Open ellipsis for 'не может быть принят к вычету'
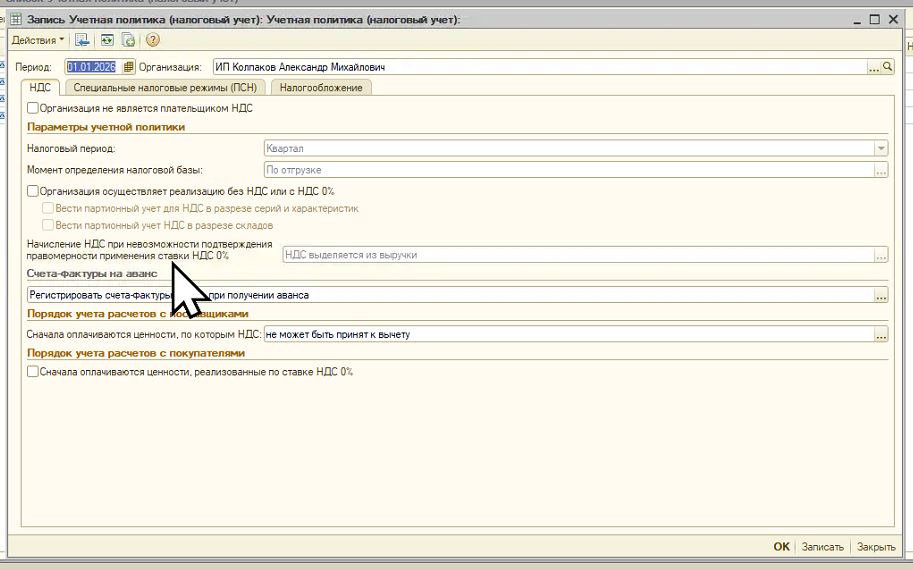Viewport: 913px width, 570px height. pyautogui.click(x=881, y=335)
